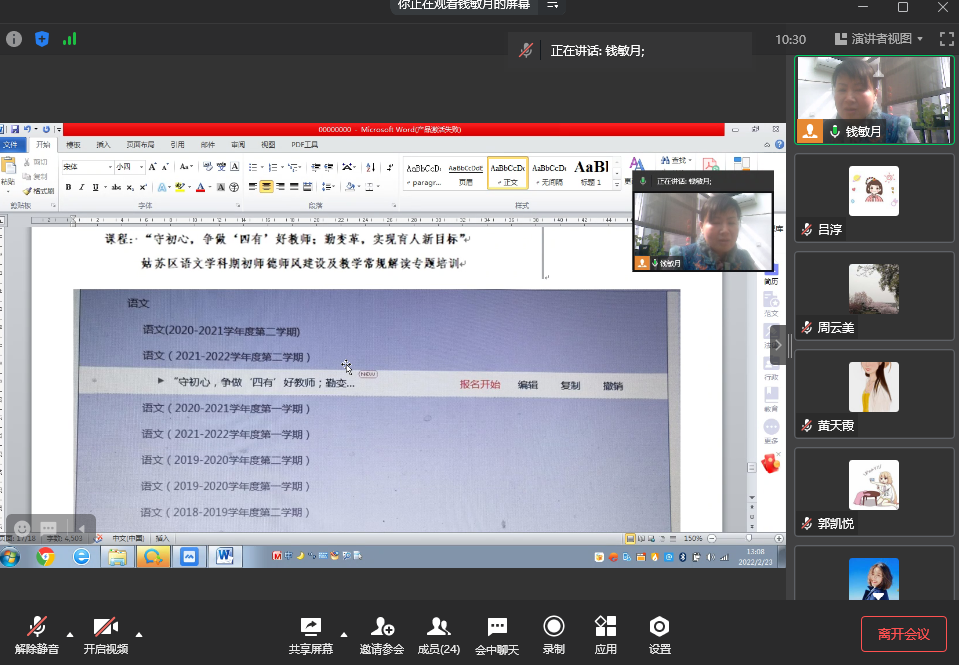959x665 pixels.
Task: Leave the meeting via 离开会议
Action: pyautogui.click(x=903, y=634)
